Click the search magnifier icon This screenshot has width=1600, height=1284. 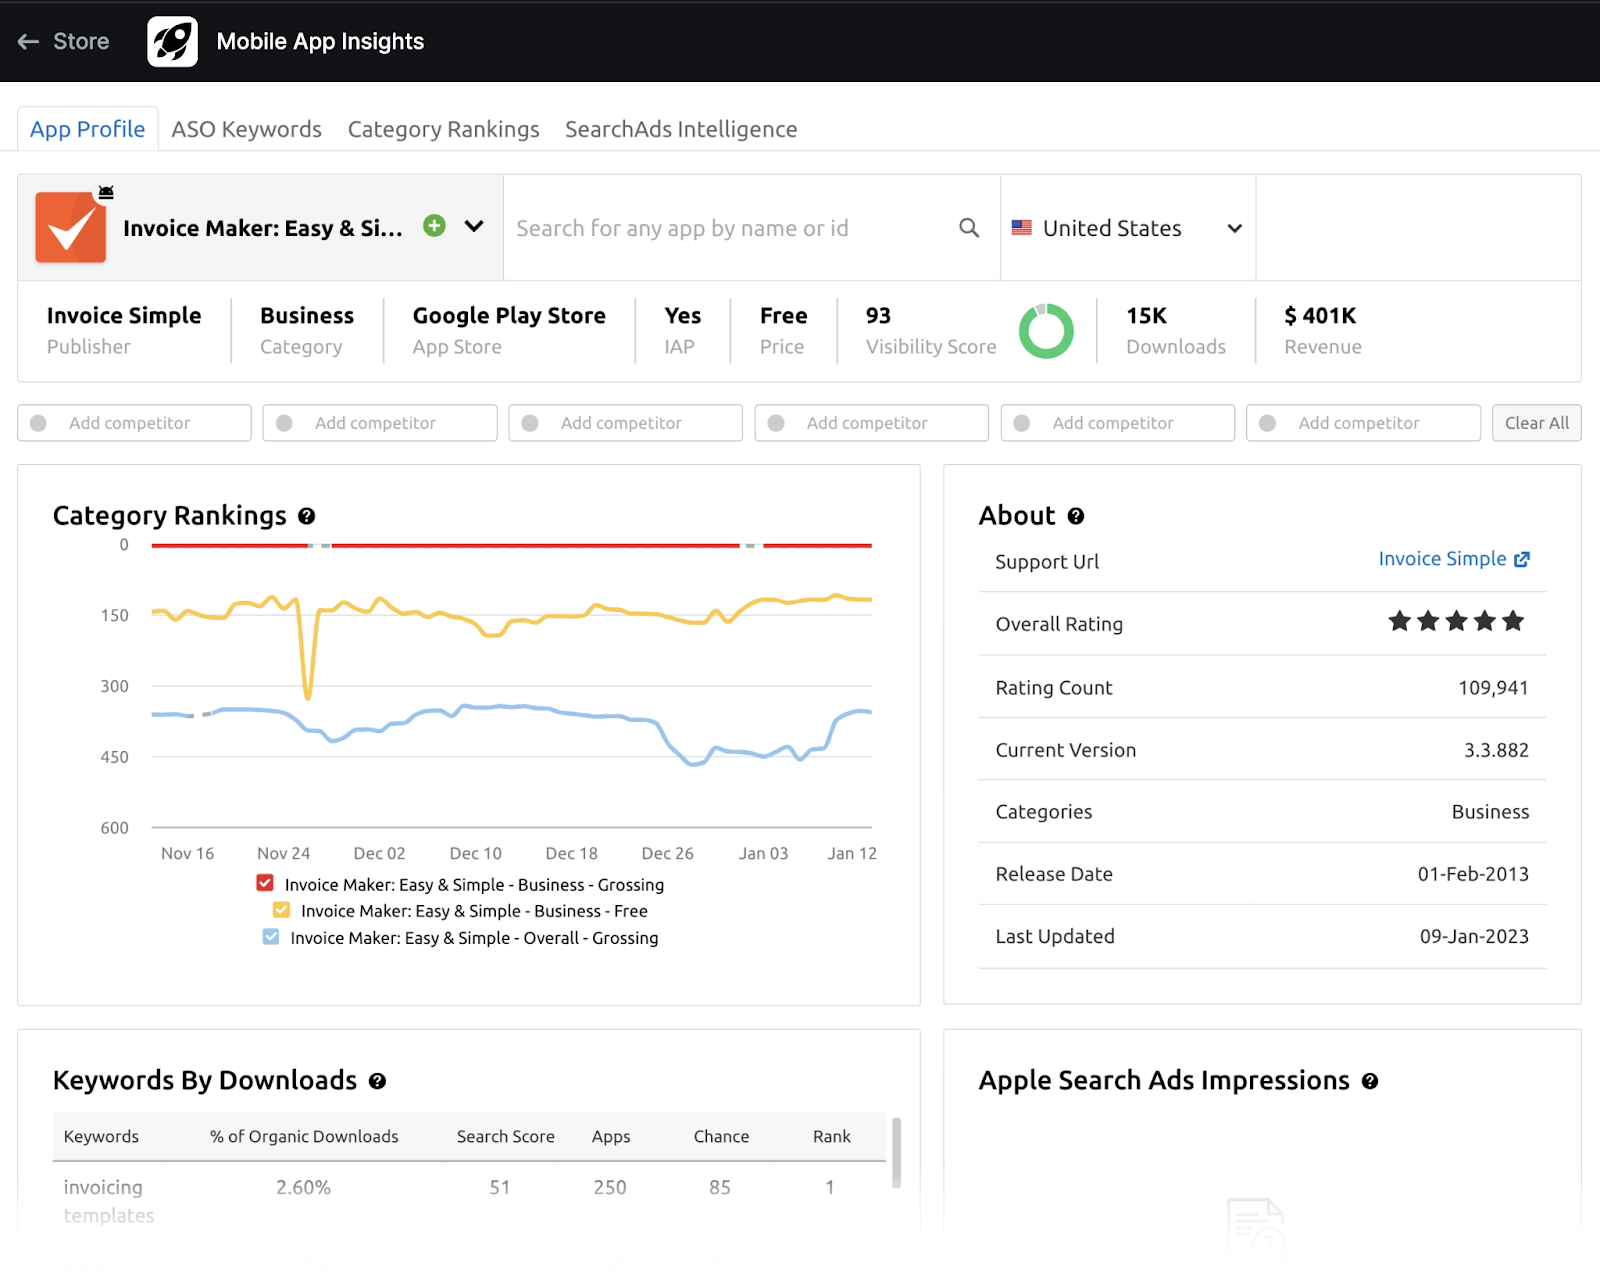[968, 227]
